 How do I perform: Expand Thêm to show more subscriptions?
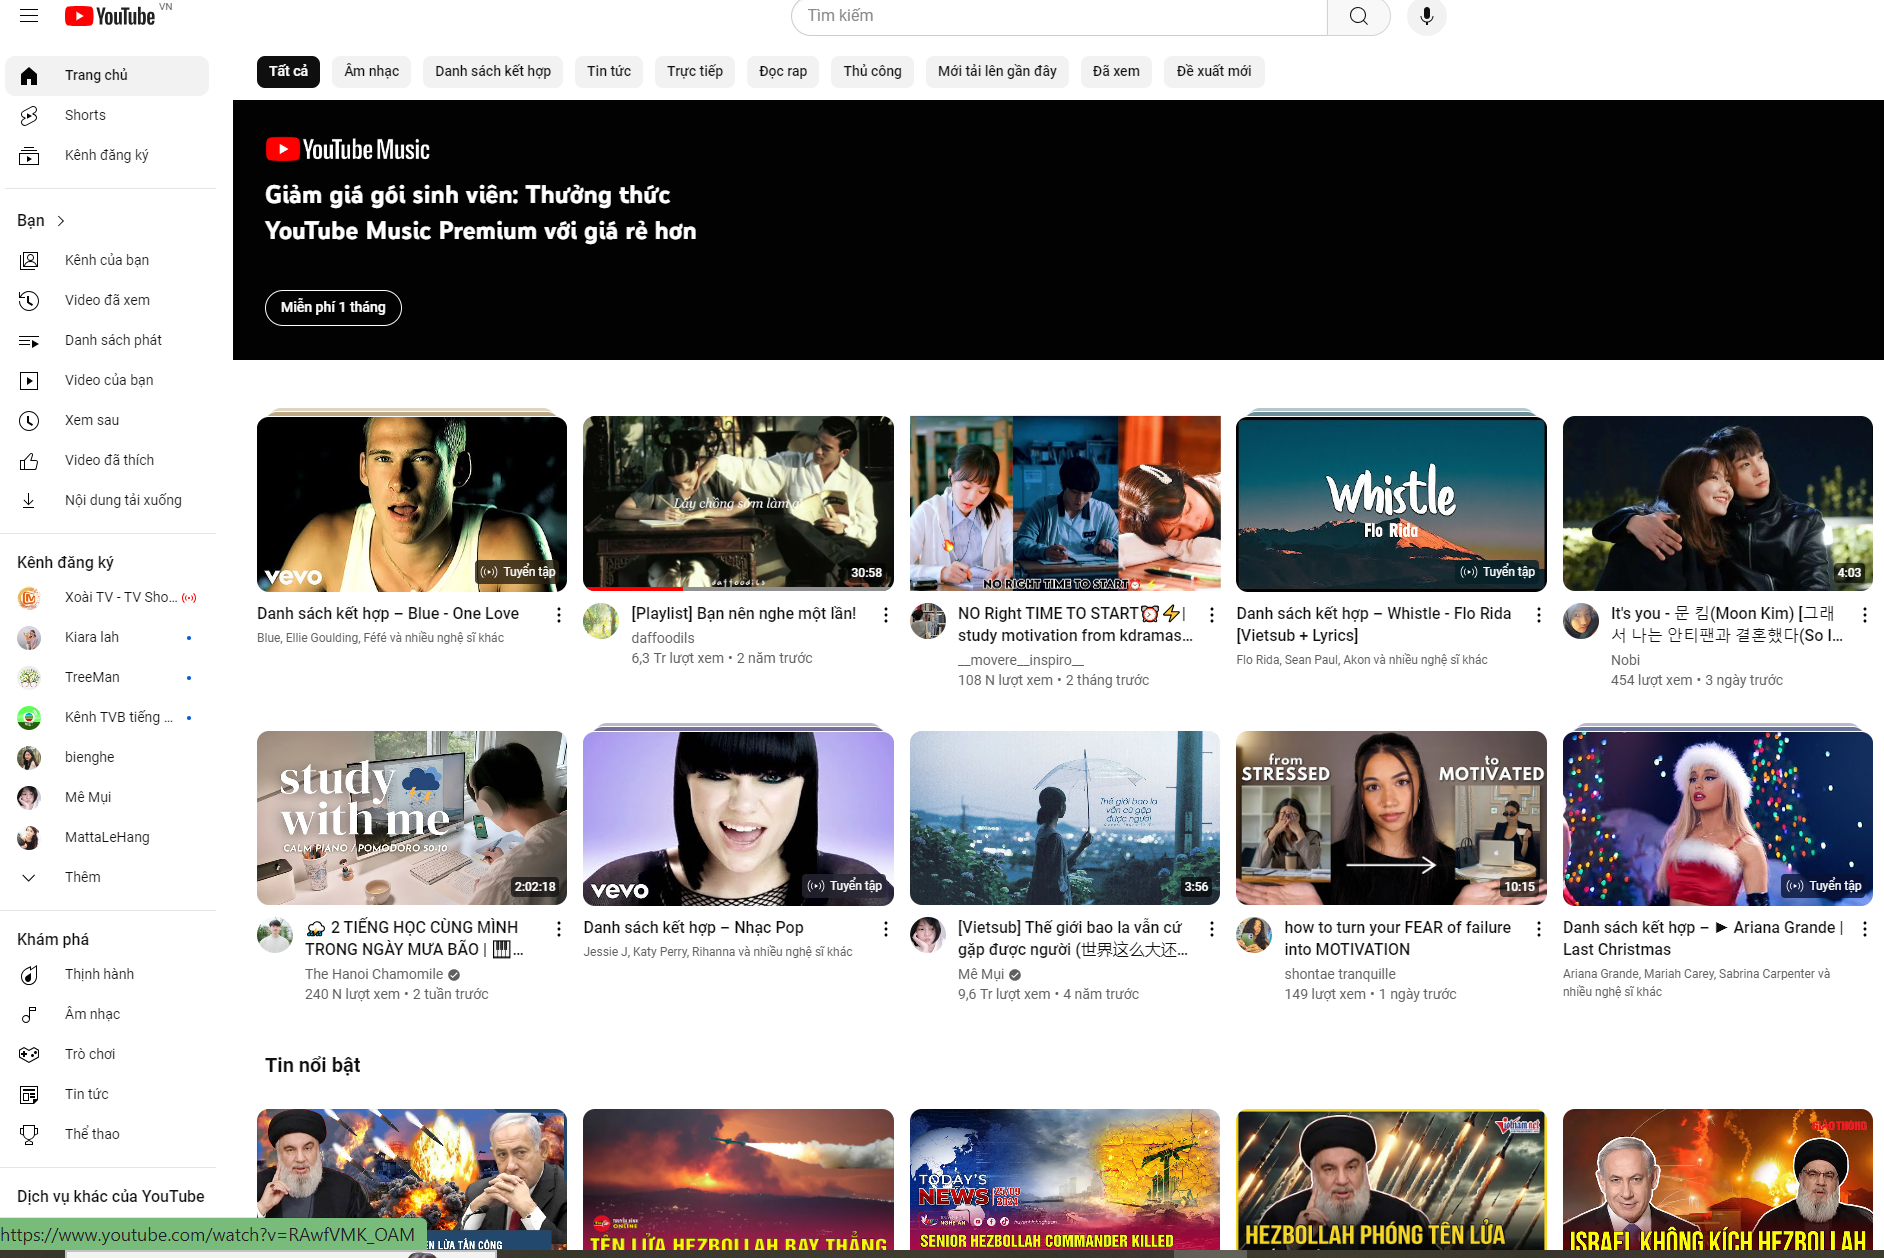(107, 878)
